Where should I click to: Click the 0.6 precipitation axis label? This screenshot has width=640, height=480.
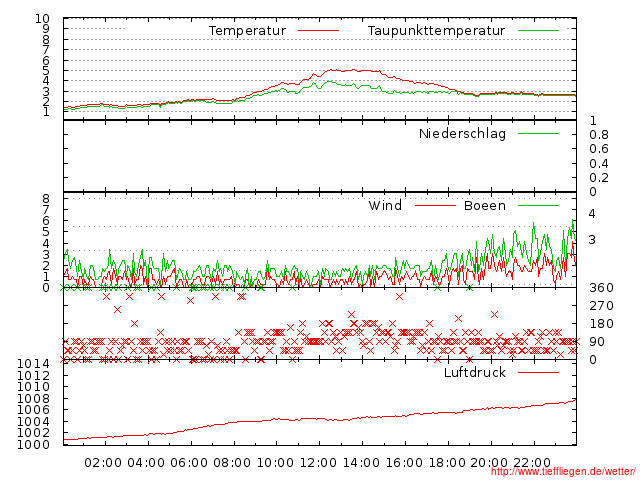(599, 149)
